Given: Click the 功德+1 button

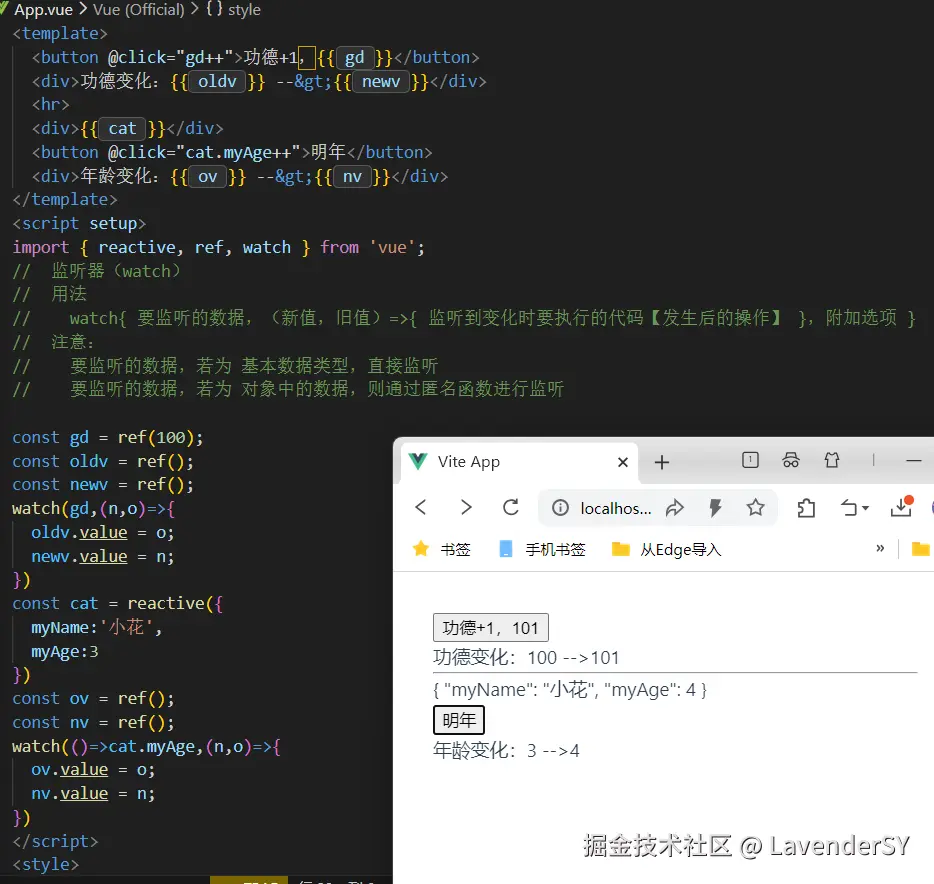Looking at the screenshot, I should [x=490, y=628].
